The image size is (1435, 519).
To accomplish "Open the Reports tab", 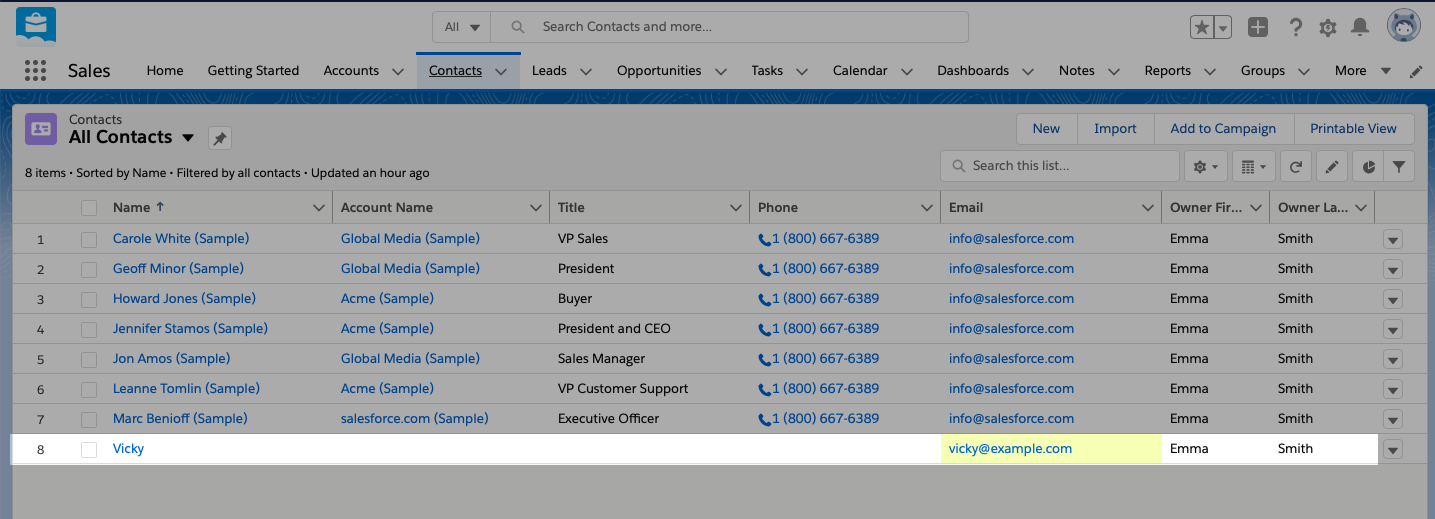I will tap(1168, 71).
